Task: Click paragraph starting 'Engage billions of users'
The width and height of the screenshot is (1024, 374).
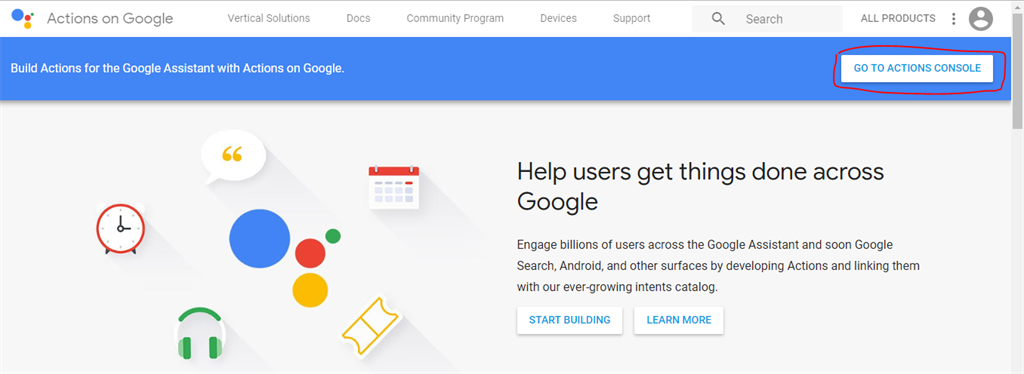Action: pos(718,266)
